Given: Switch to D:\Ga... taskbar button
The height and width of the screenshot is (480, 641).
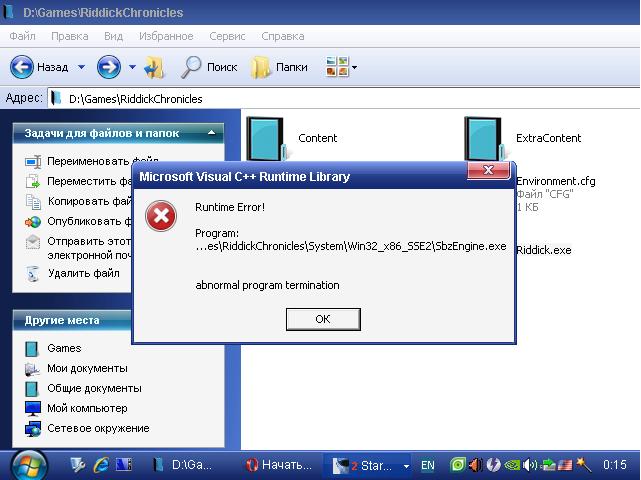Looking at the screenshot, I should [183, 465].
